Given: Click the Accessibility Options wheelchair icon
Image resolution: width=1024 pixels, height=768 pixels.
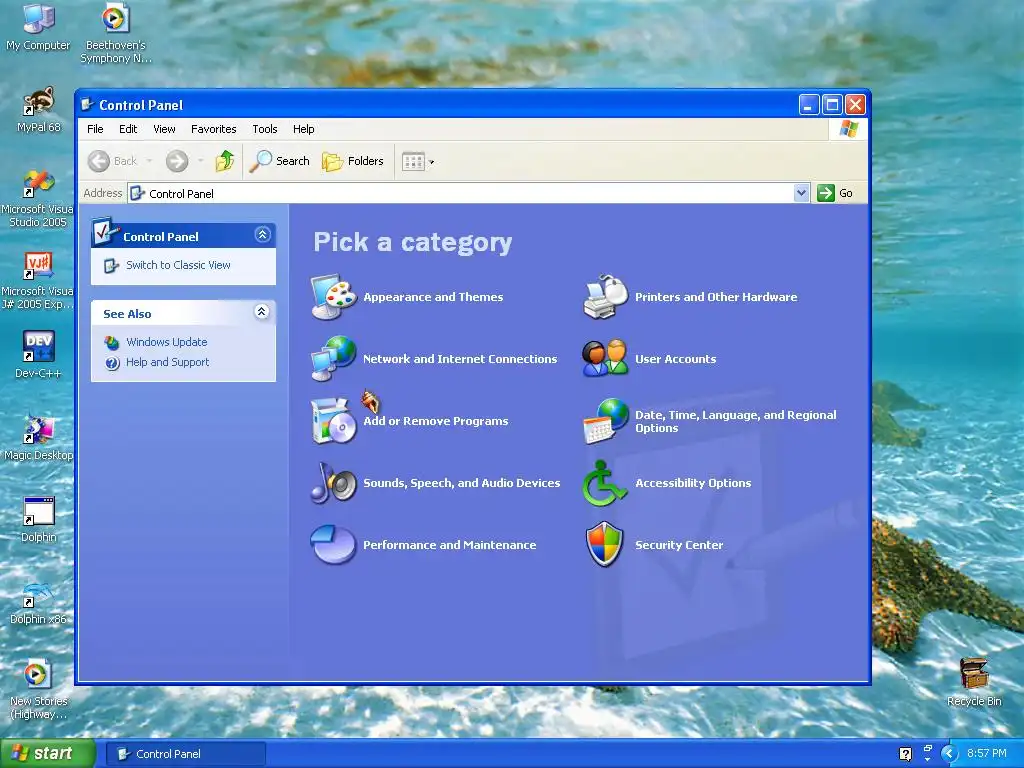Looking at the screenshot, I should (x=605, y=483).
